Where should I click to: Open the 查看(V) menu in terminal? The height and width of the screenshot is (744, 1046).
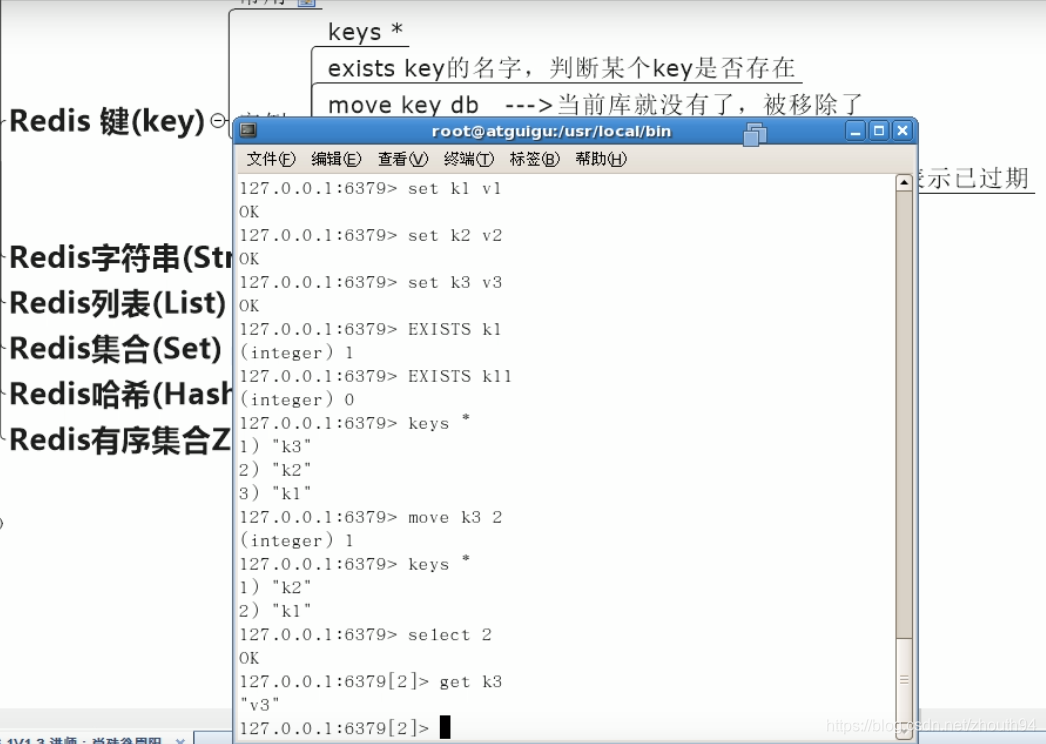point(402,159)
